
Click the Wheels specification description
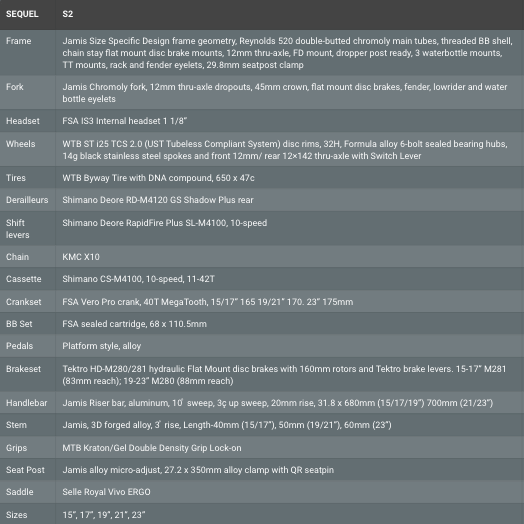285,150
